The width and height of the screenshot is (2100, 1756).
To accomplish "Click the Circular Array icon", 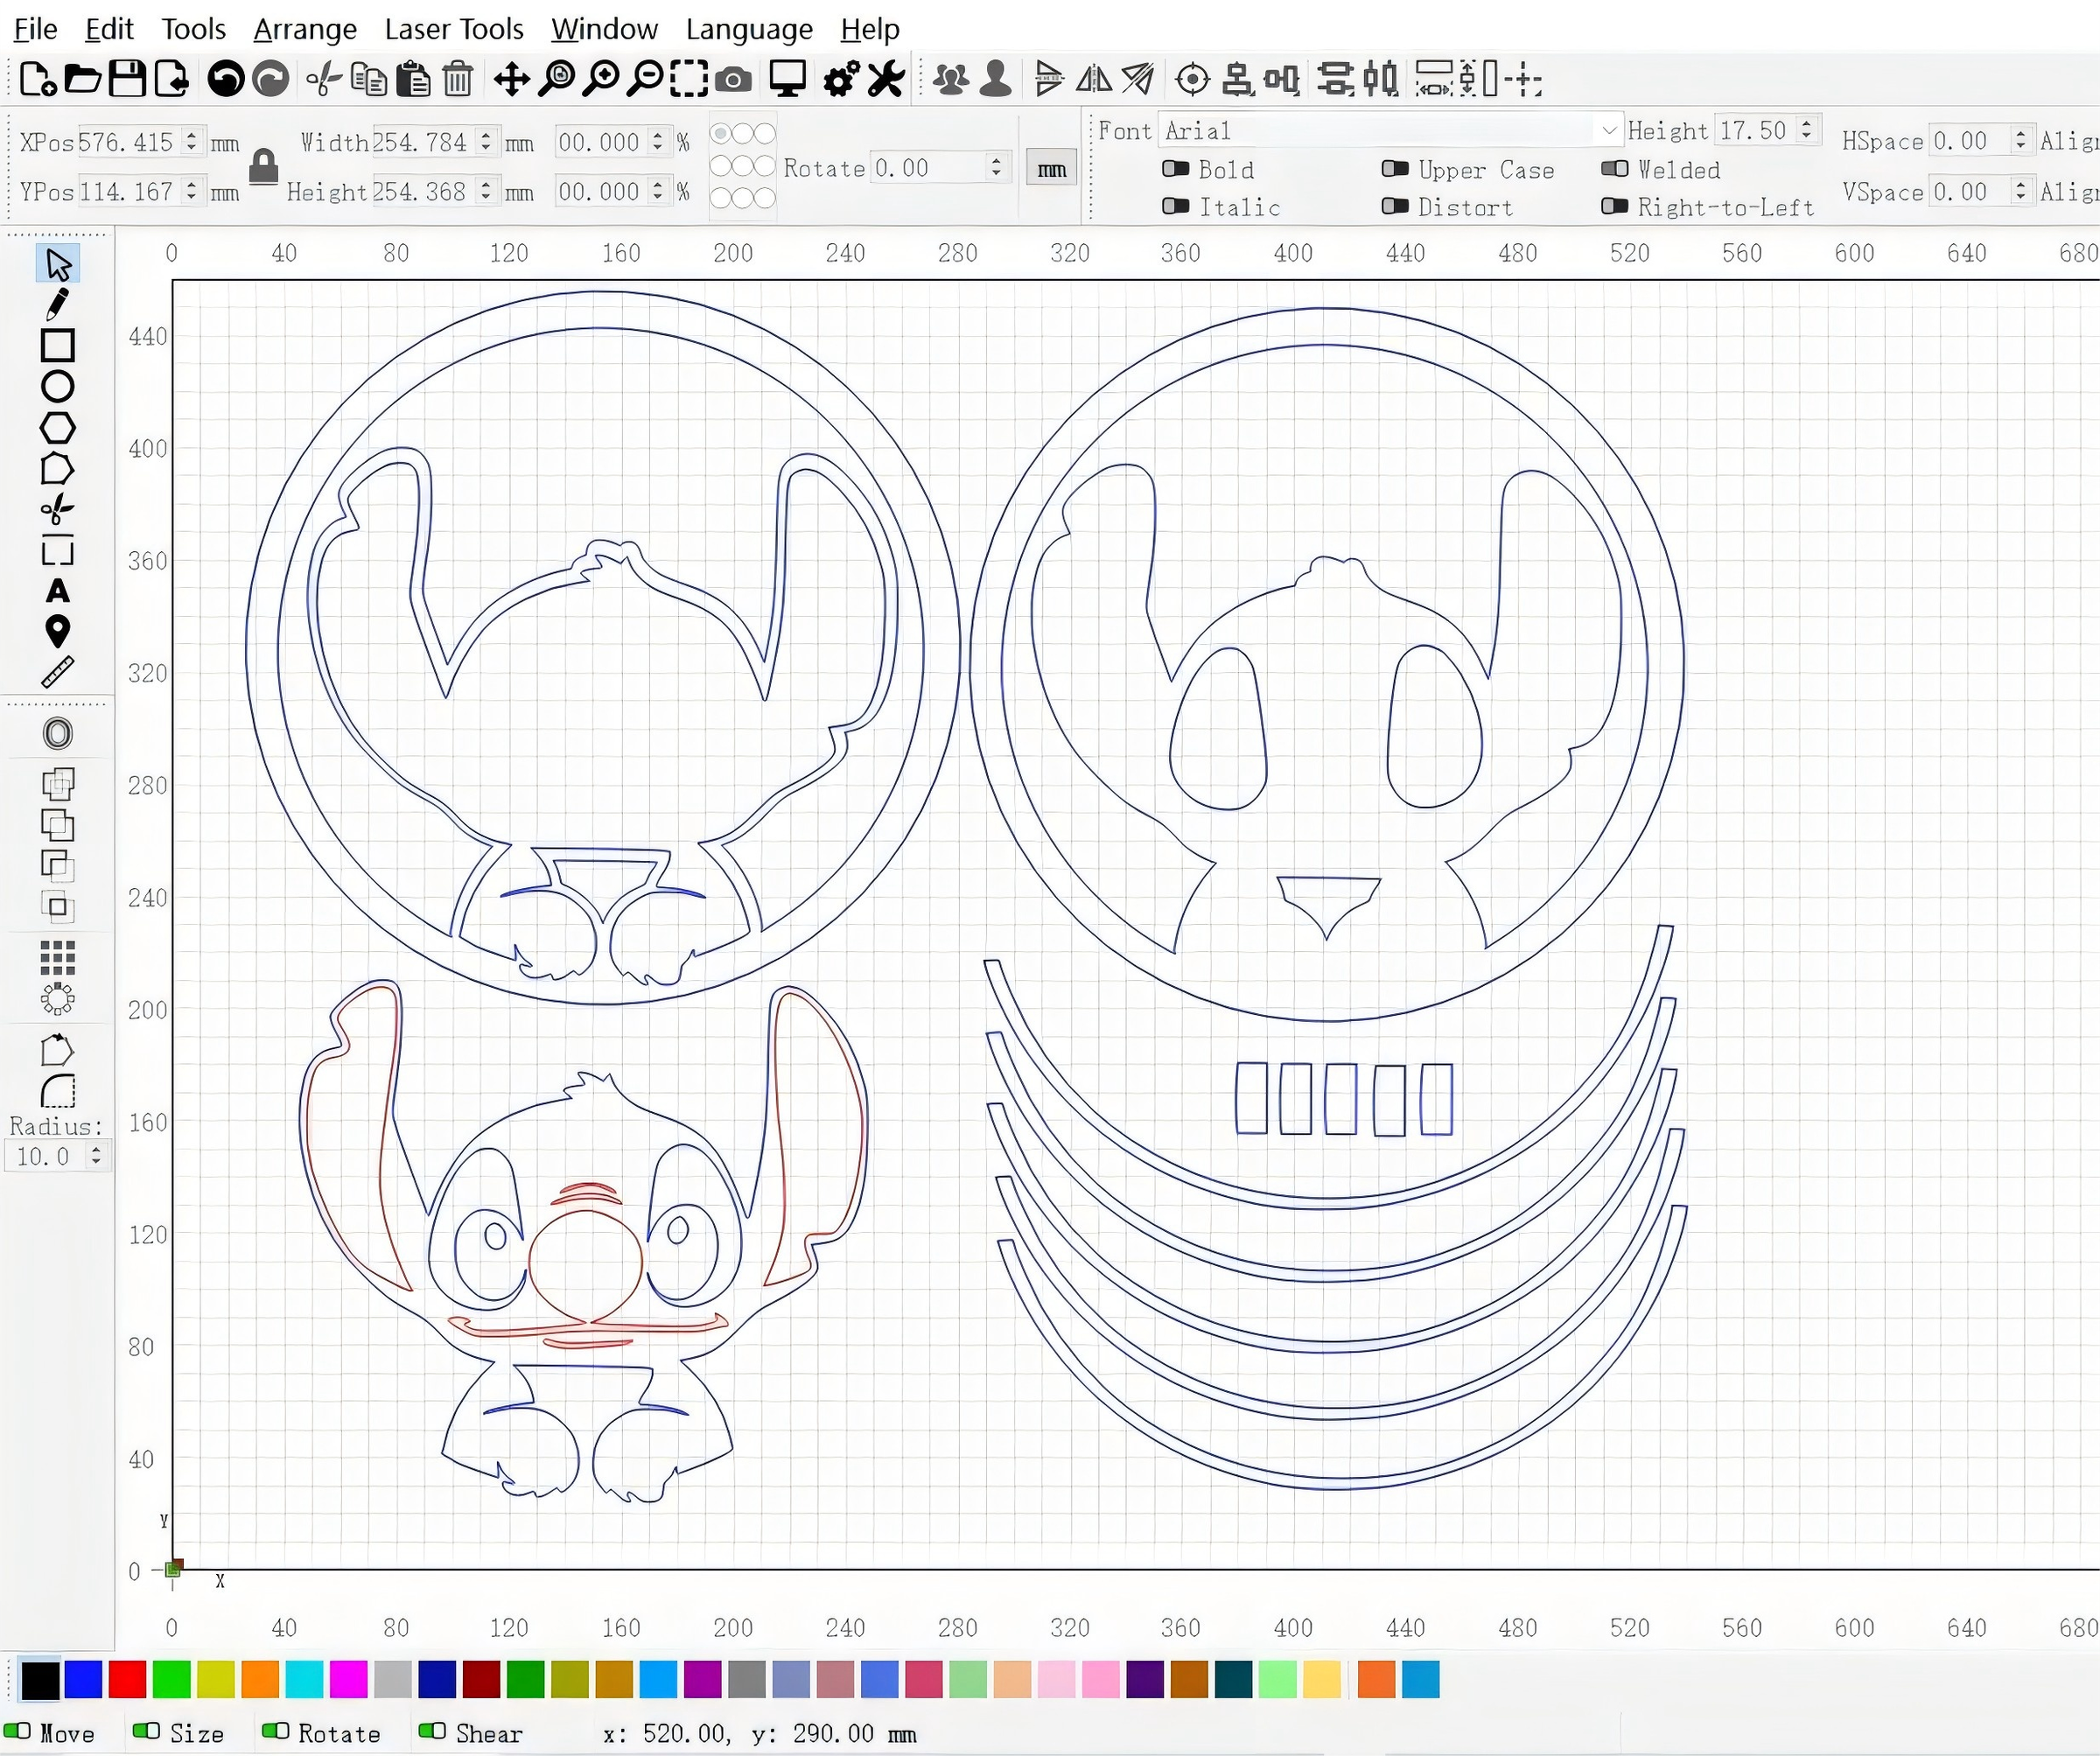I will tap(57, 998).
